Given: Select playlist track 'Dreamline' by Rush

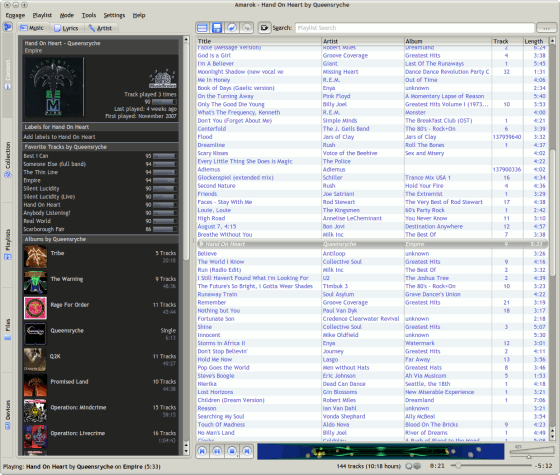Looking at the screenshot, I should tap(372, 145).
